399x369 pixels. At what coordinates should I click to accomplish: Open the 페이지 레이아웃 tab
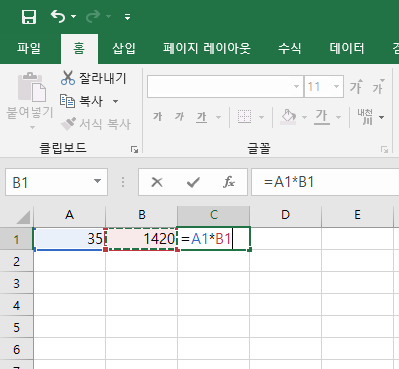point(207,48)
